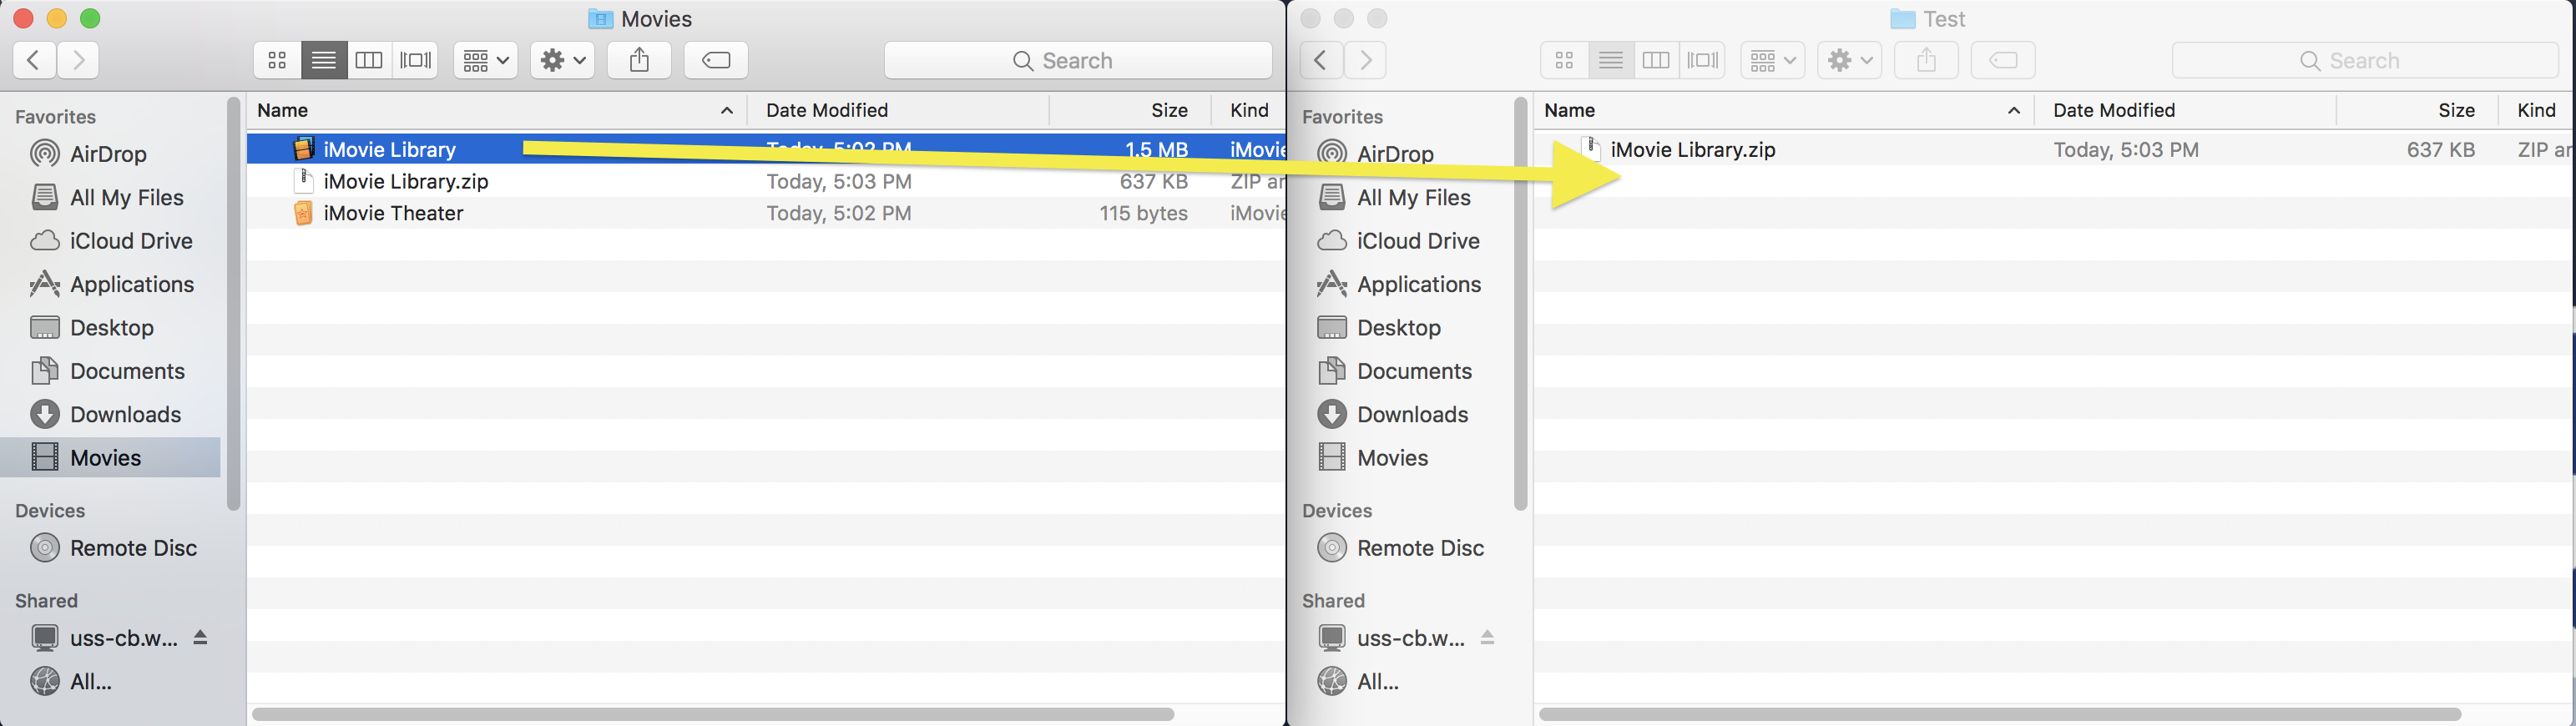Switch Test window to icon view
2576x726 pixels.
coord(1564,60)
